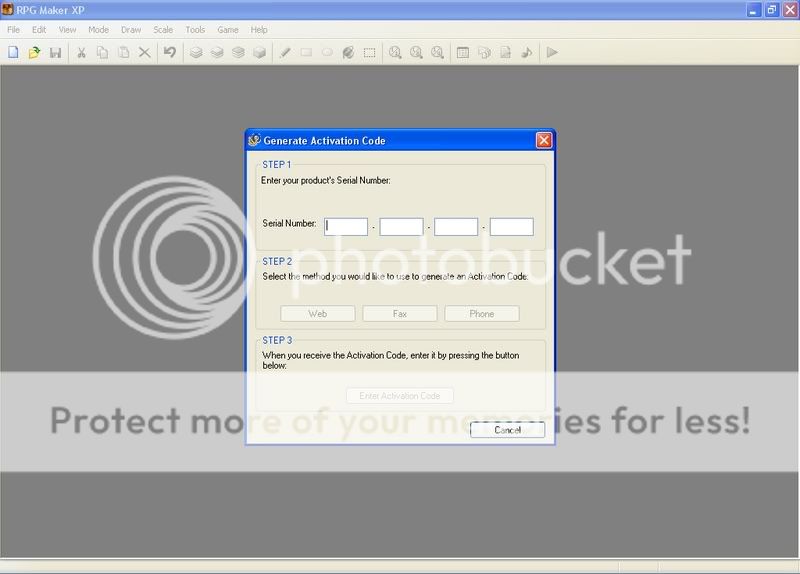This screenshot has width=800, height=574.
Task: Click the Cut scissors icon
Action: pyautogui.click(x=81, y=52)
